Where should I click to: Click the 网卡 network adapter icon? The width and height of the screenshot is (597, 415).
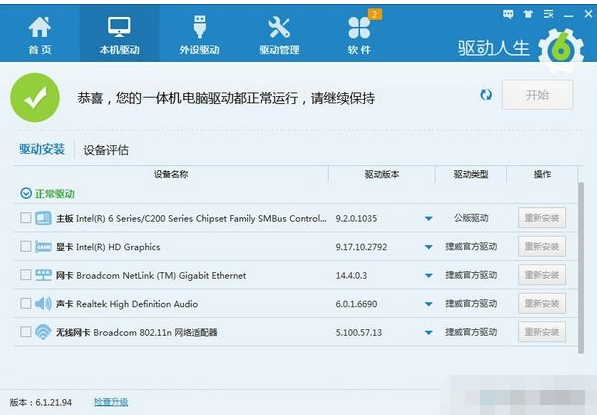[43, 275]
